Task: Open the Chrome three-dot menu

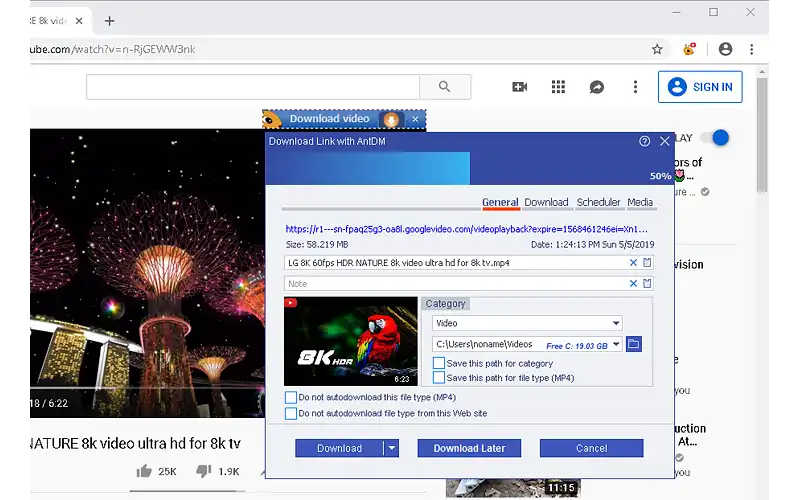Action: [752, 49]
